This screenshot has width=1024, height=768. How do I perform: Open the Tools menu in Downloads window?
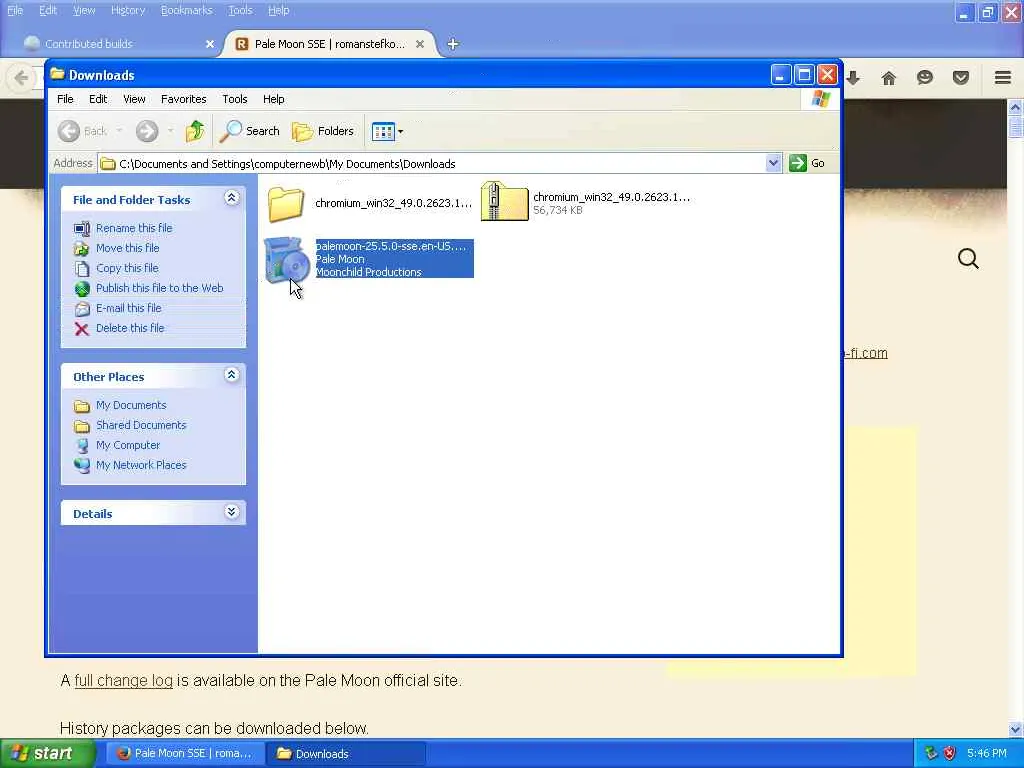(234, 99)
